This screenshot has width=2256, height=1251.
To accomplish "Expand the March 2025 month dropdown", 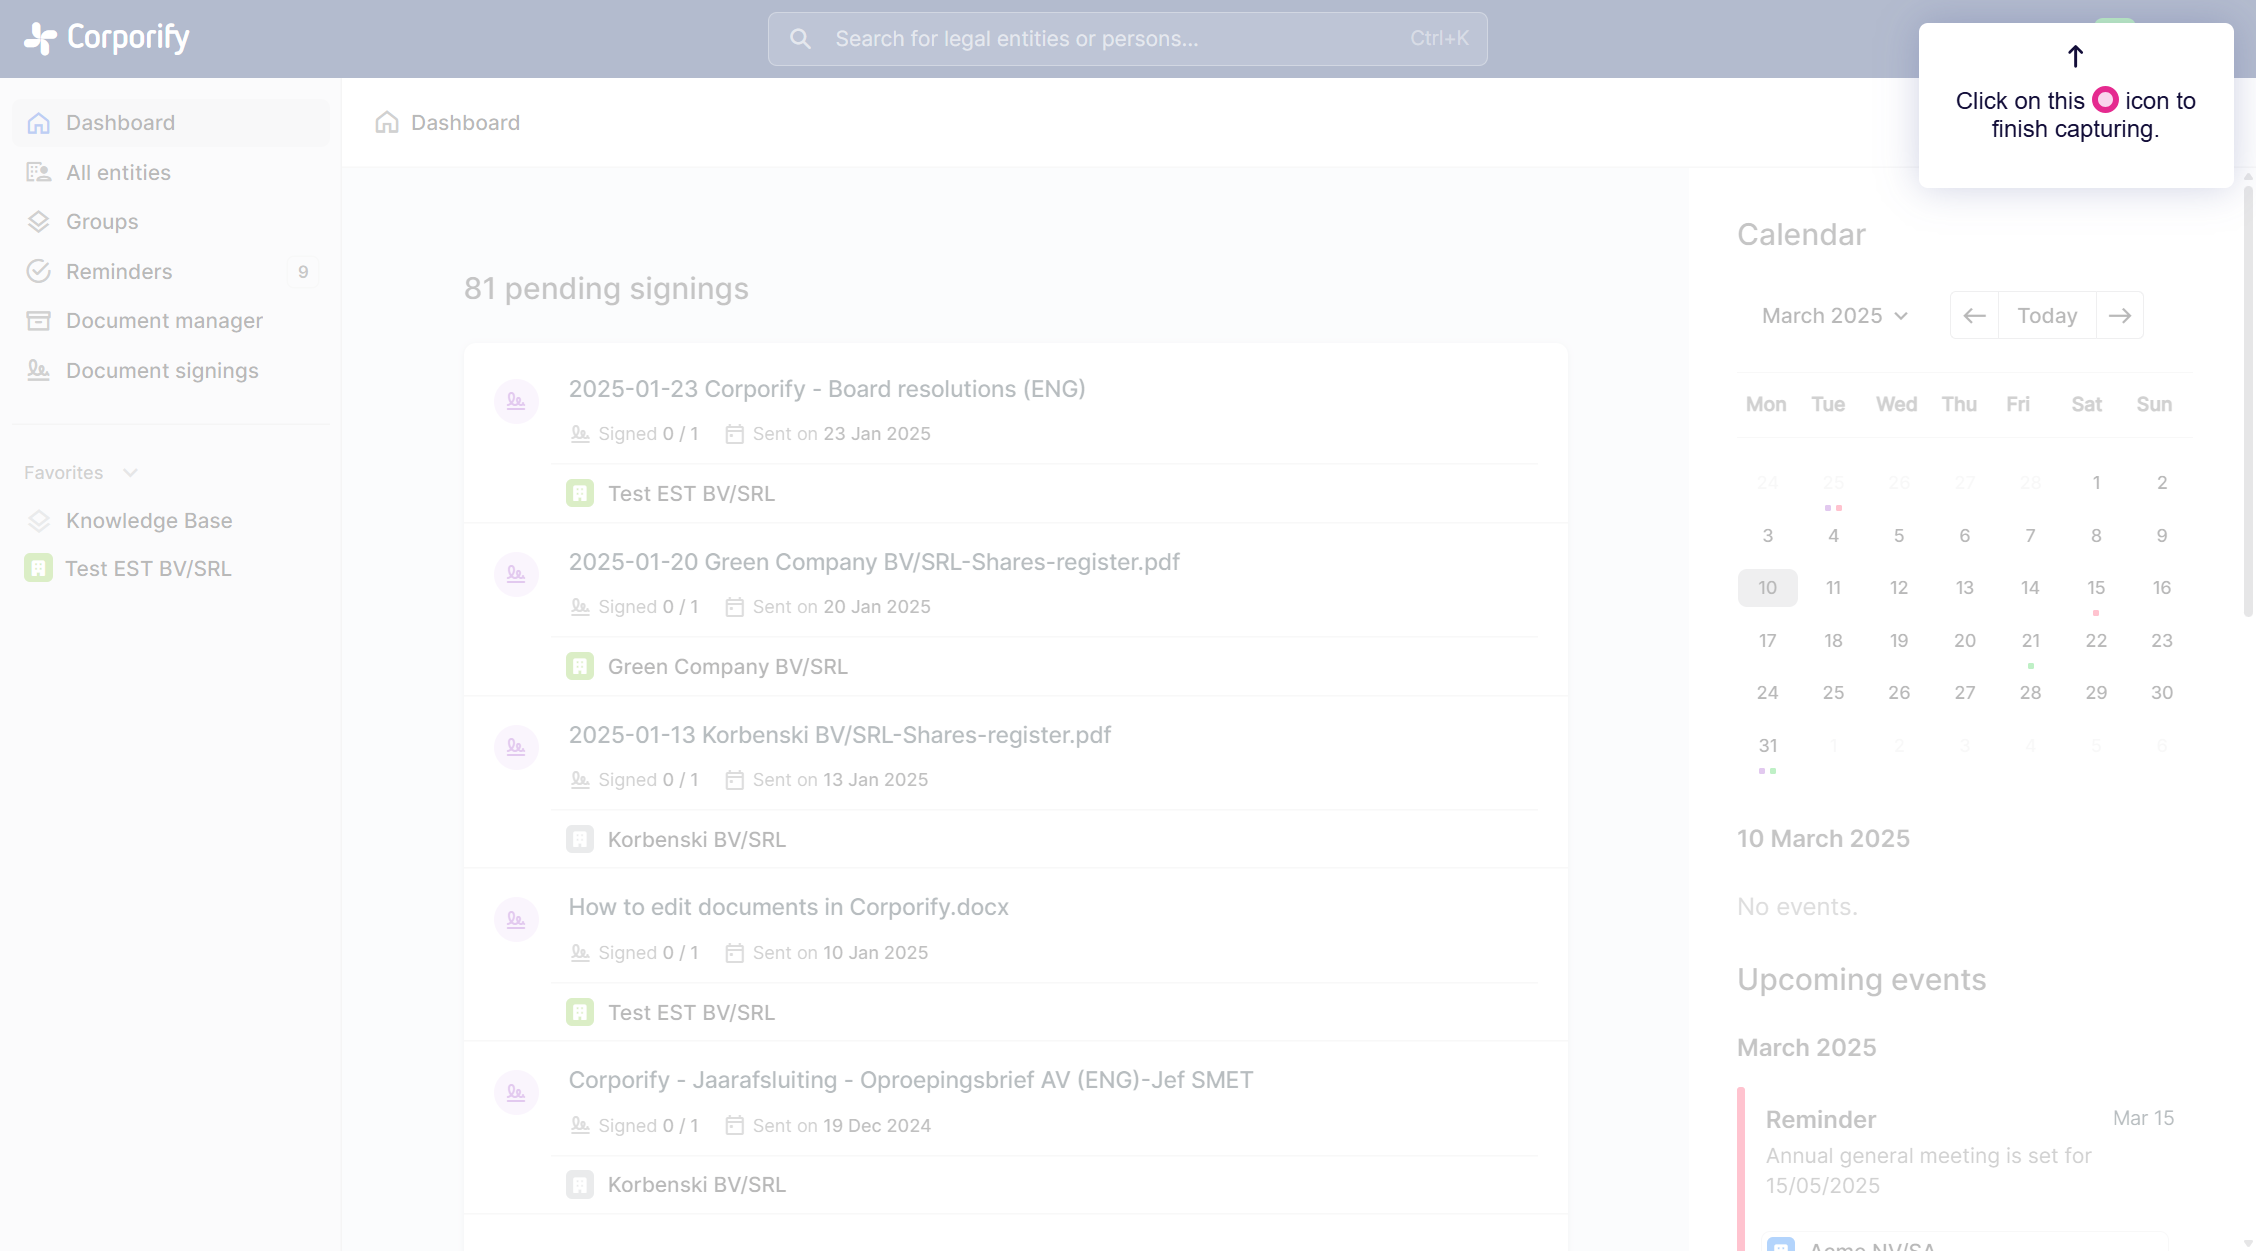I will (1835, 316).
